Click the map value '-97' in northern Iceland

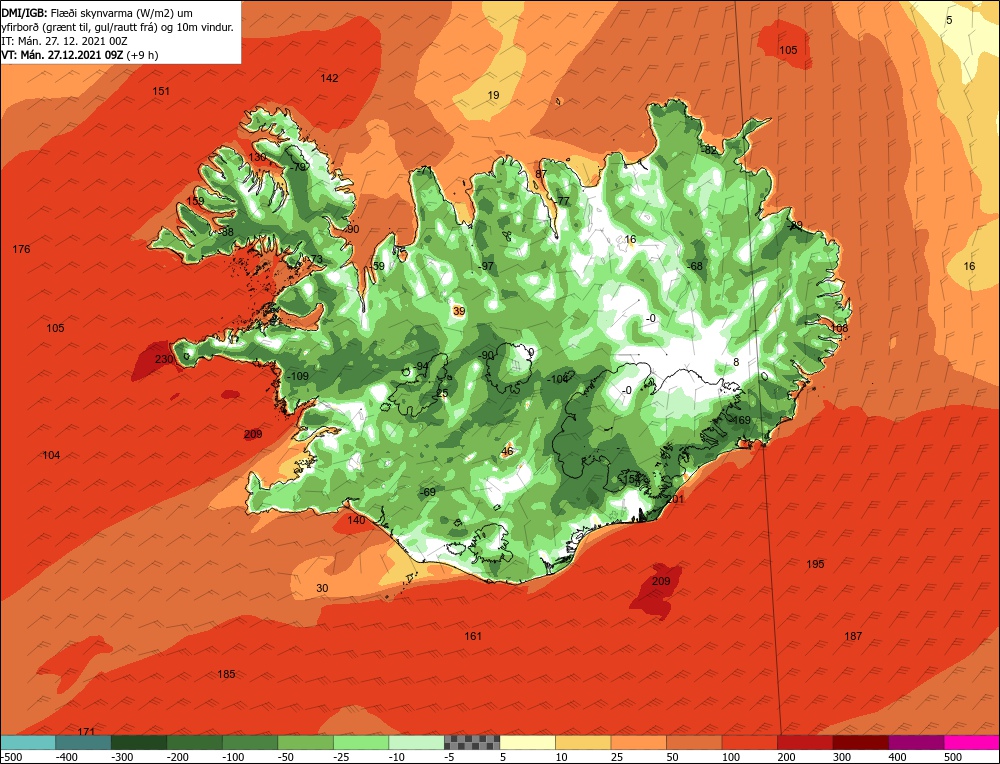click(487, 266)
